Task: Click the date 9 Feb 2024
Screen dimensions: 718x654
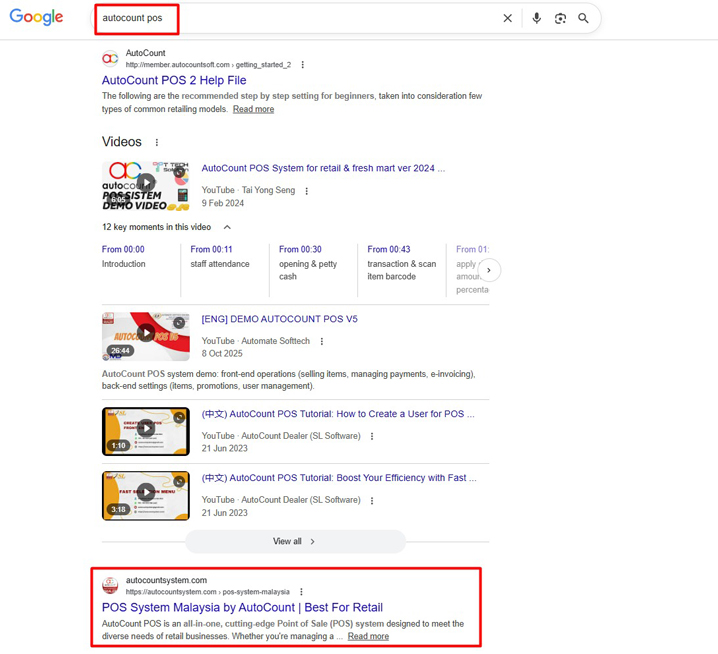Action: (223, 203)
